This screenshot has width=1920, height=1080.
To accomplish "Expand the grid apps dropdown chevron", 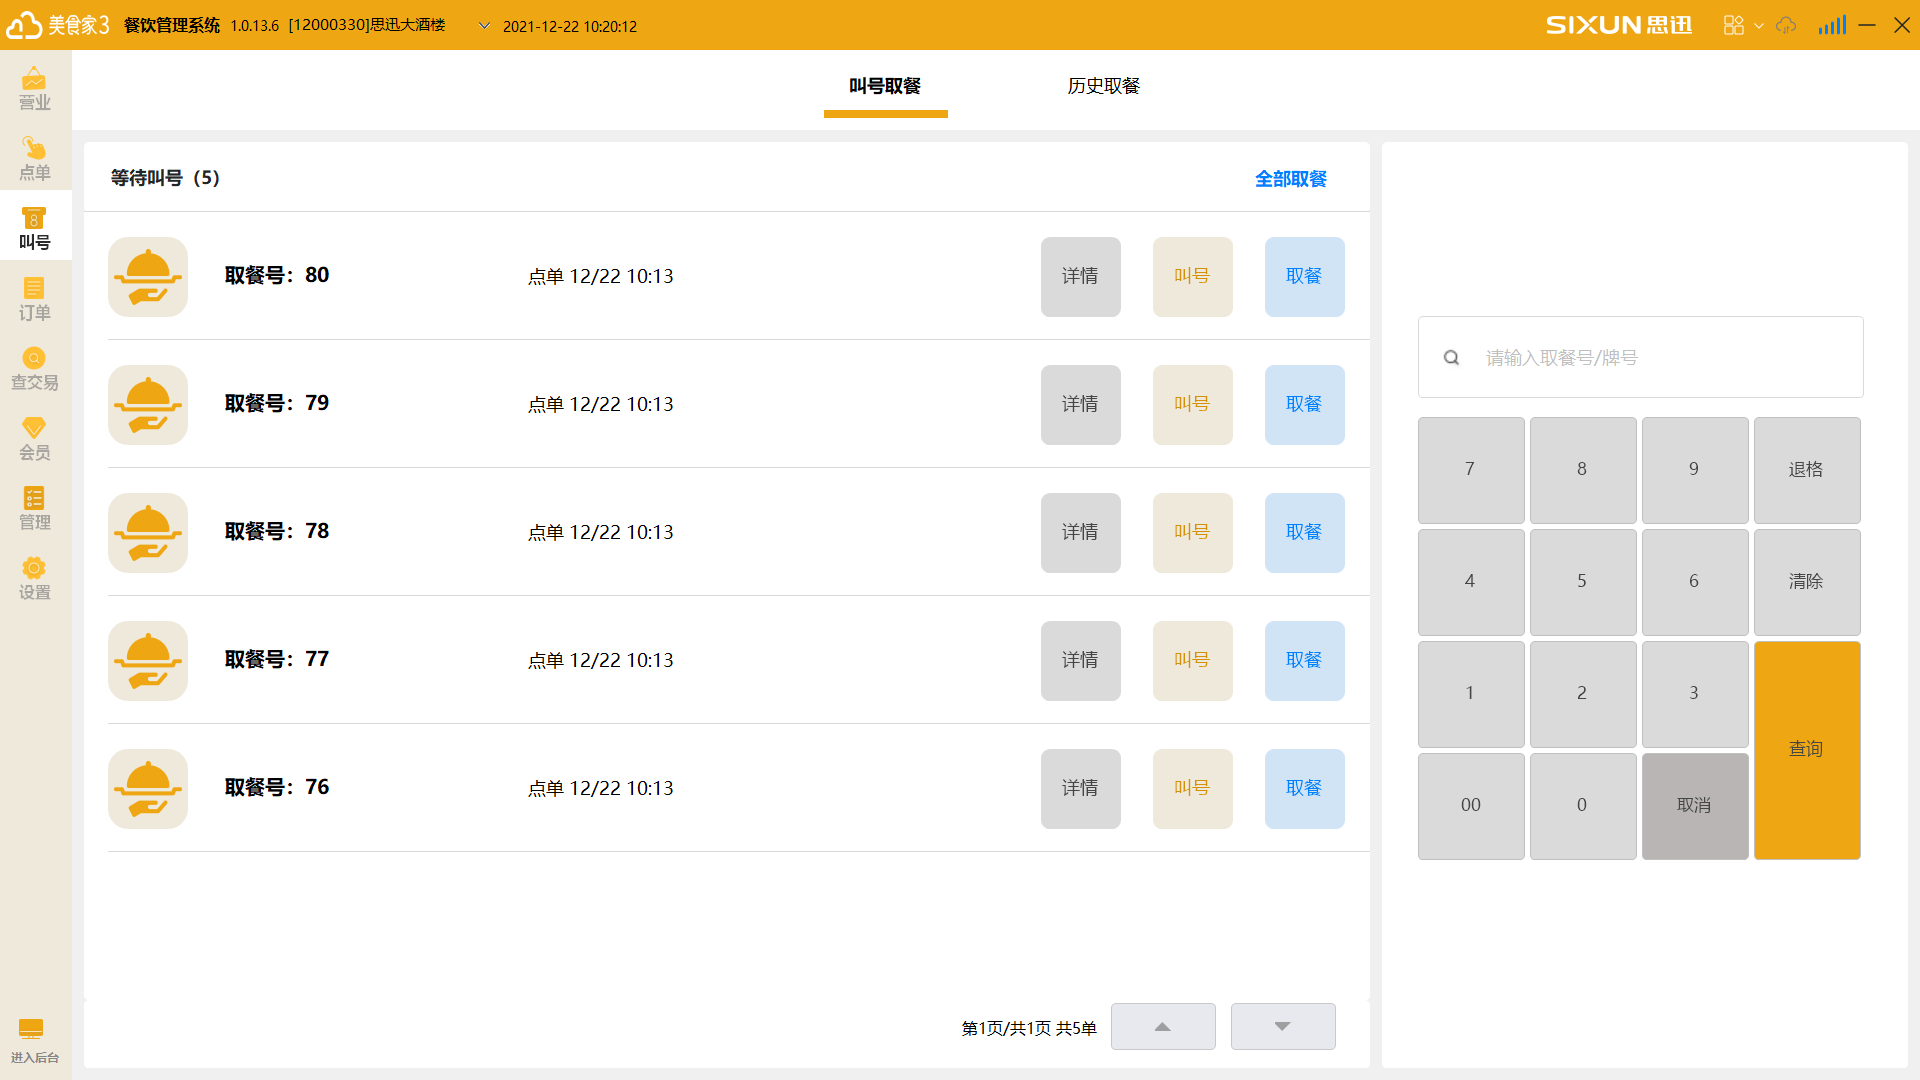I will [1759, 26].
